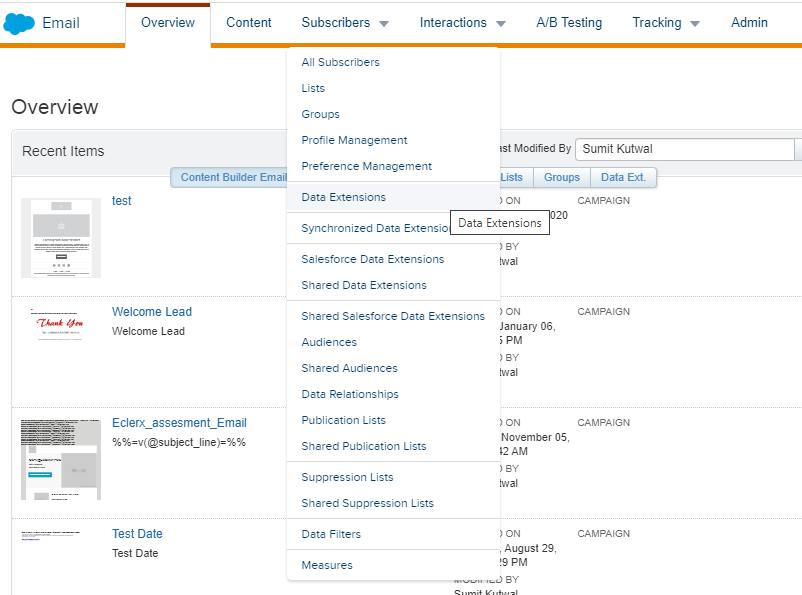Screen dimensions: 802x595
Task: Expand the Interactions dropdown arrow
Action: tap(502, 23)
